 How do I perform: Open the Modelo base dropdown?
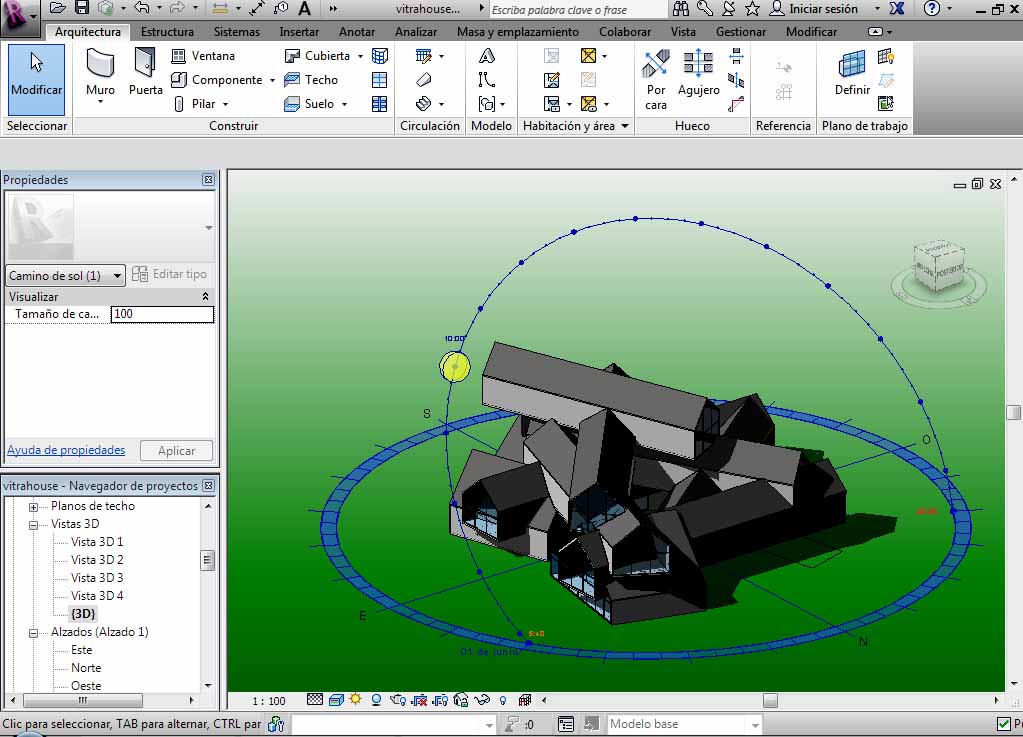[x=754, y=724]
